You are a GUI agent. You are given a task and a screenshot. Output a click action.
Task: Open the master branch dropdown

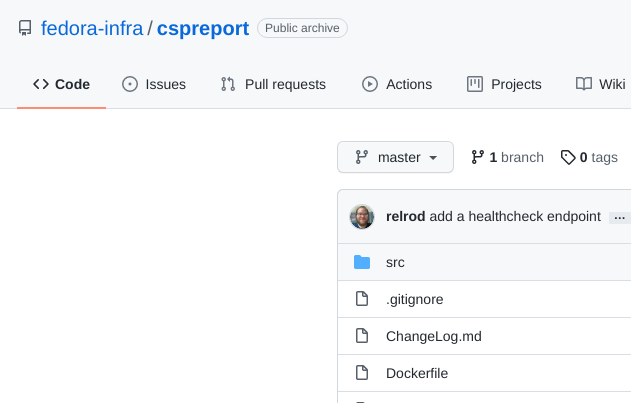click(x=395, y=157)
